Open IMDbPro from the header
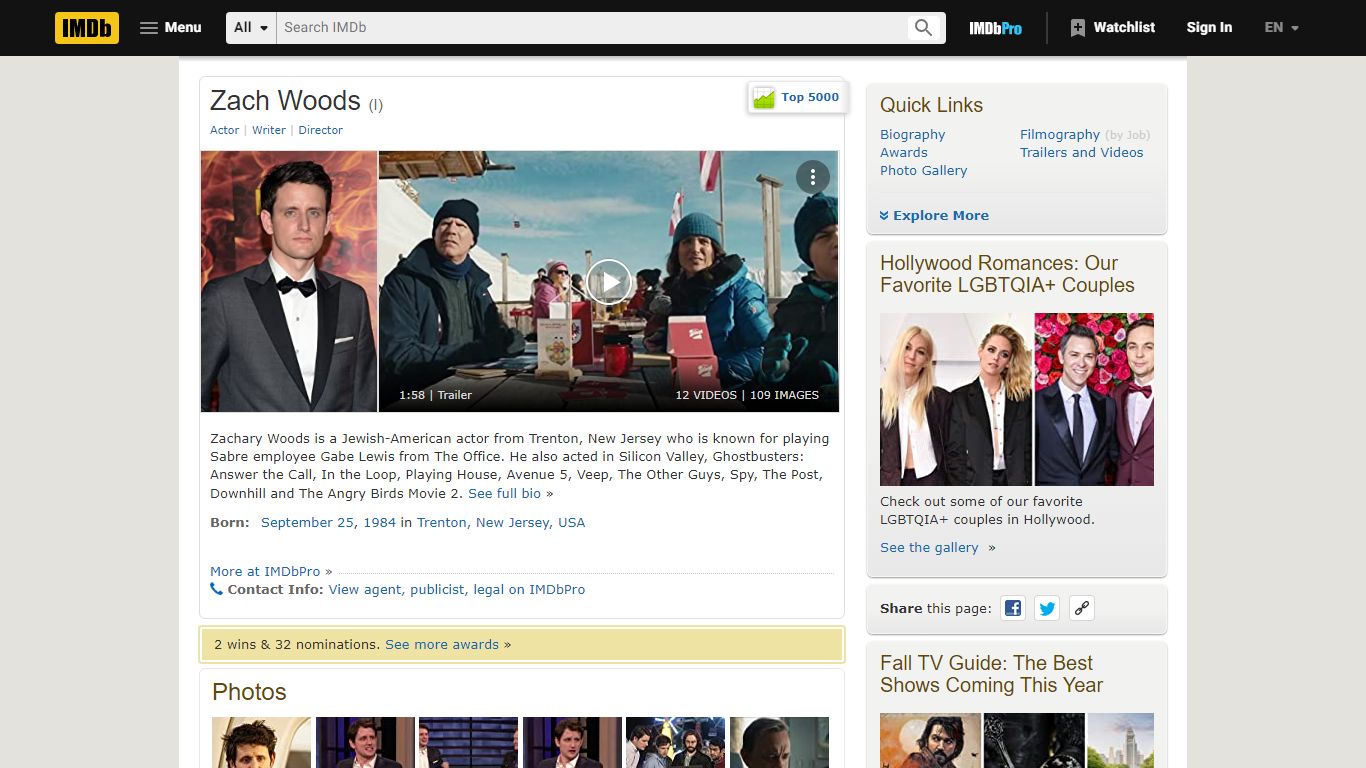 pos(995,28)
